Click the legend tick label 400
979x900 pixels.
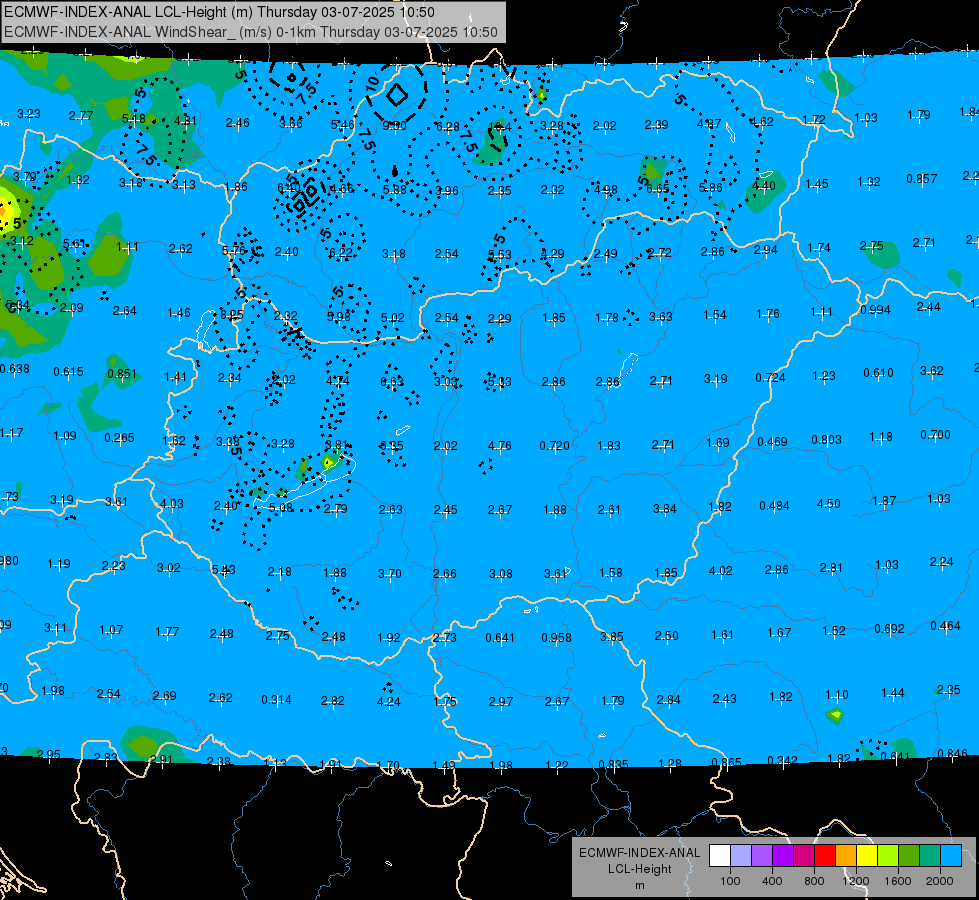point(772,881)
